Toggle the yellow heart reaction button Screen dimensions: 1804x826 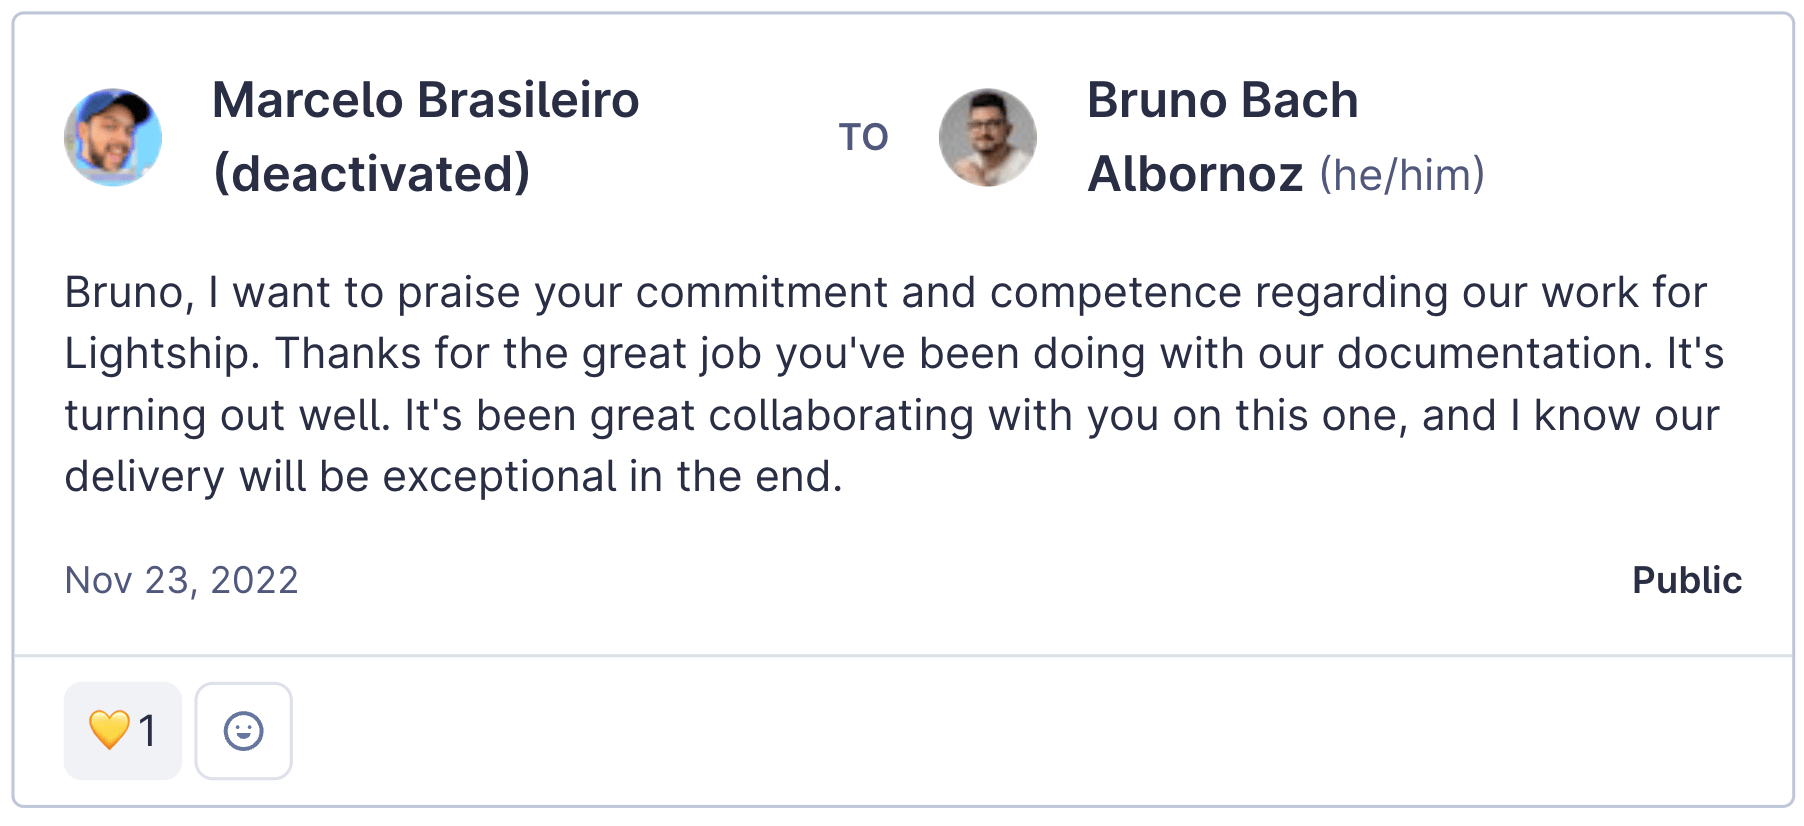[x=123, y=731]
